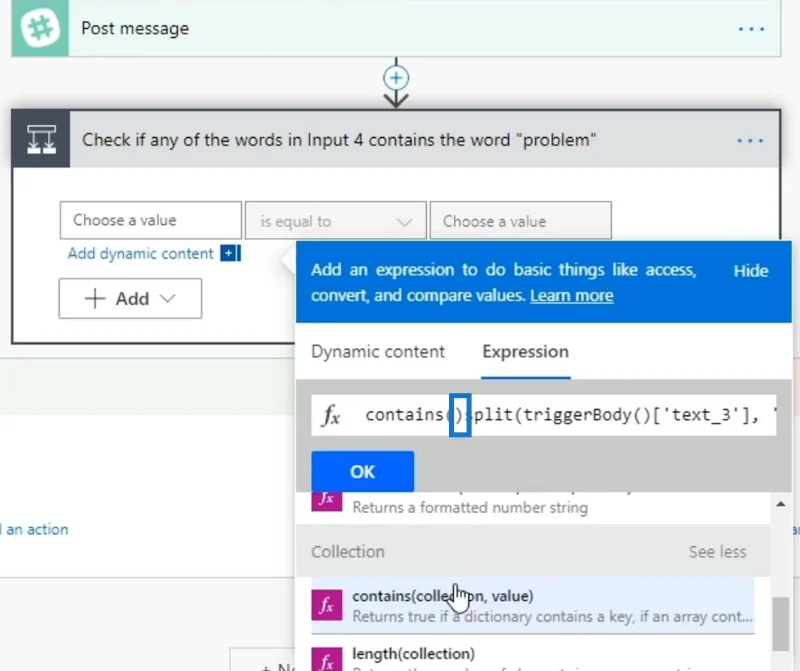Viewport: 800px width, 671px height.
Task: Click the condition title about Input 4
Action: pyautogui.click(x=339, y=140)
